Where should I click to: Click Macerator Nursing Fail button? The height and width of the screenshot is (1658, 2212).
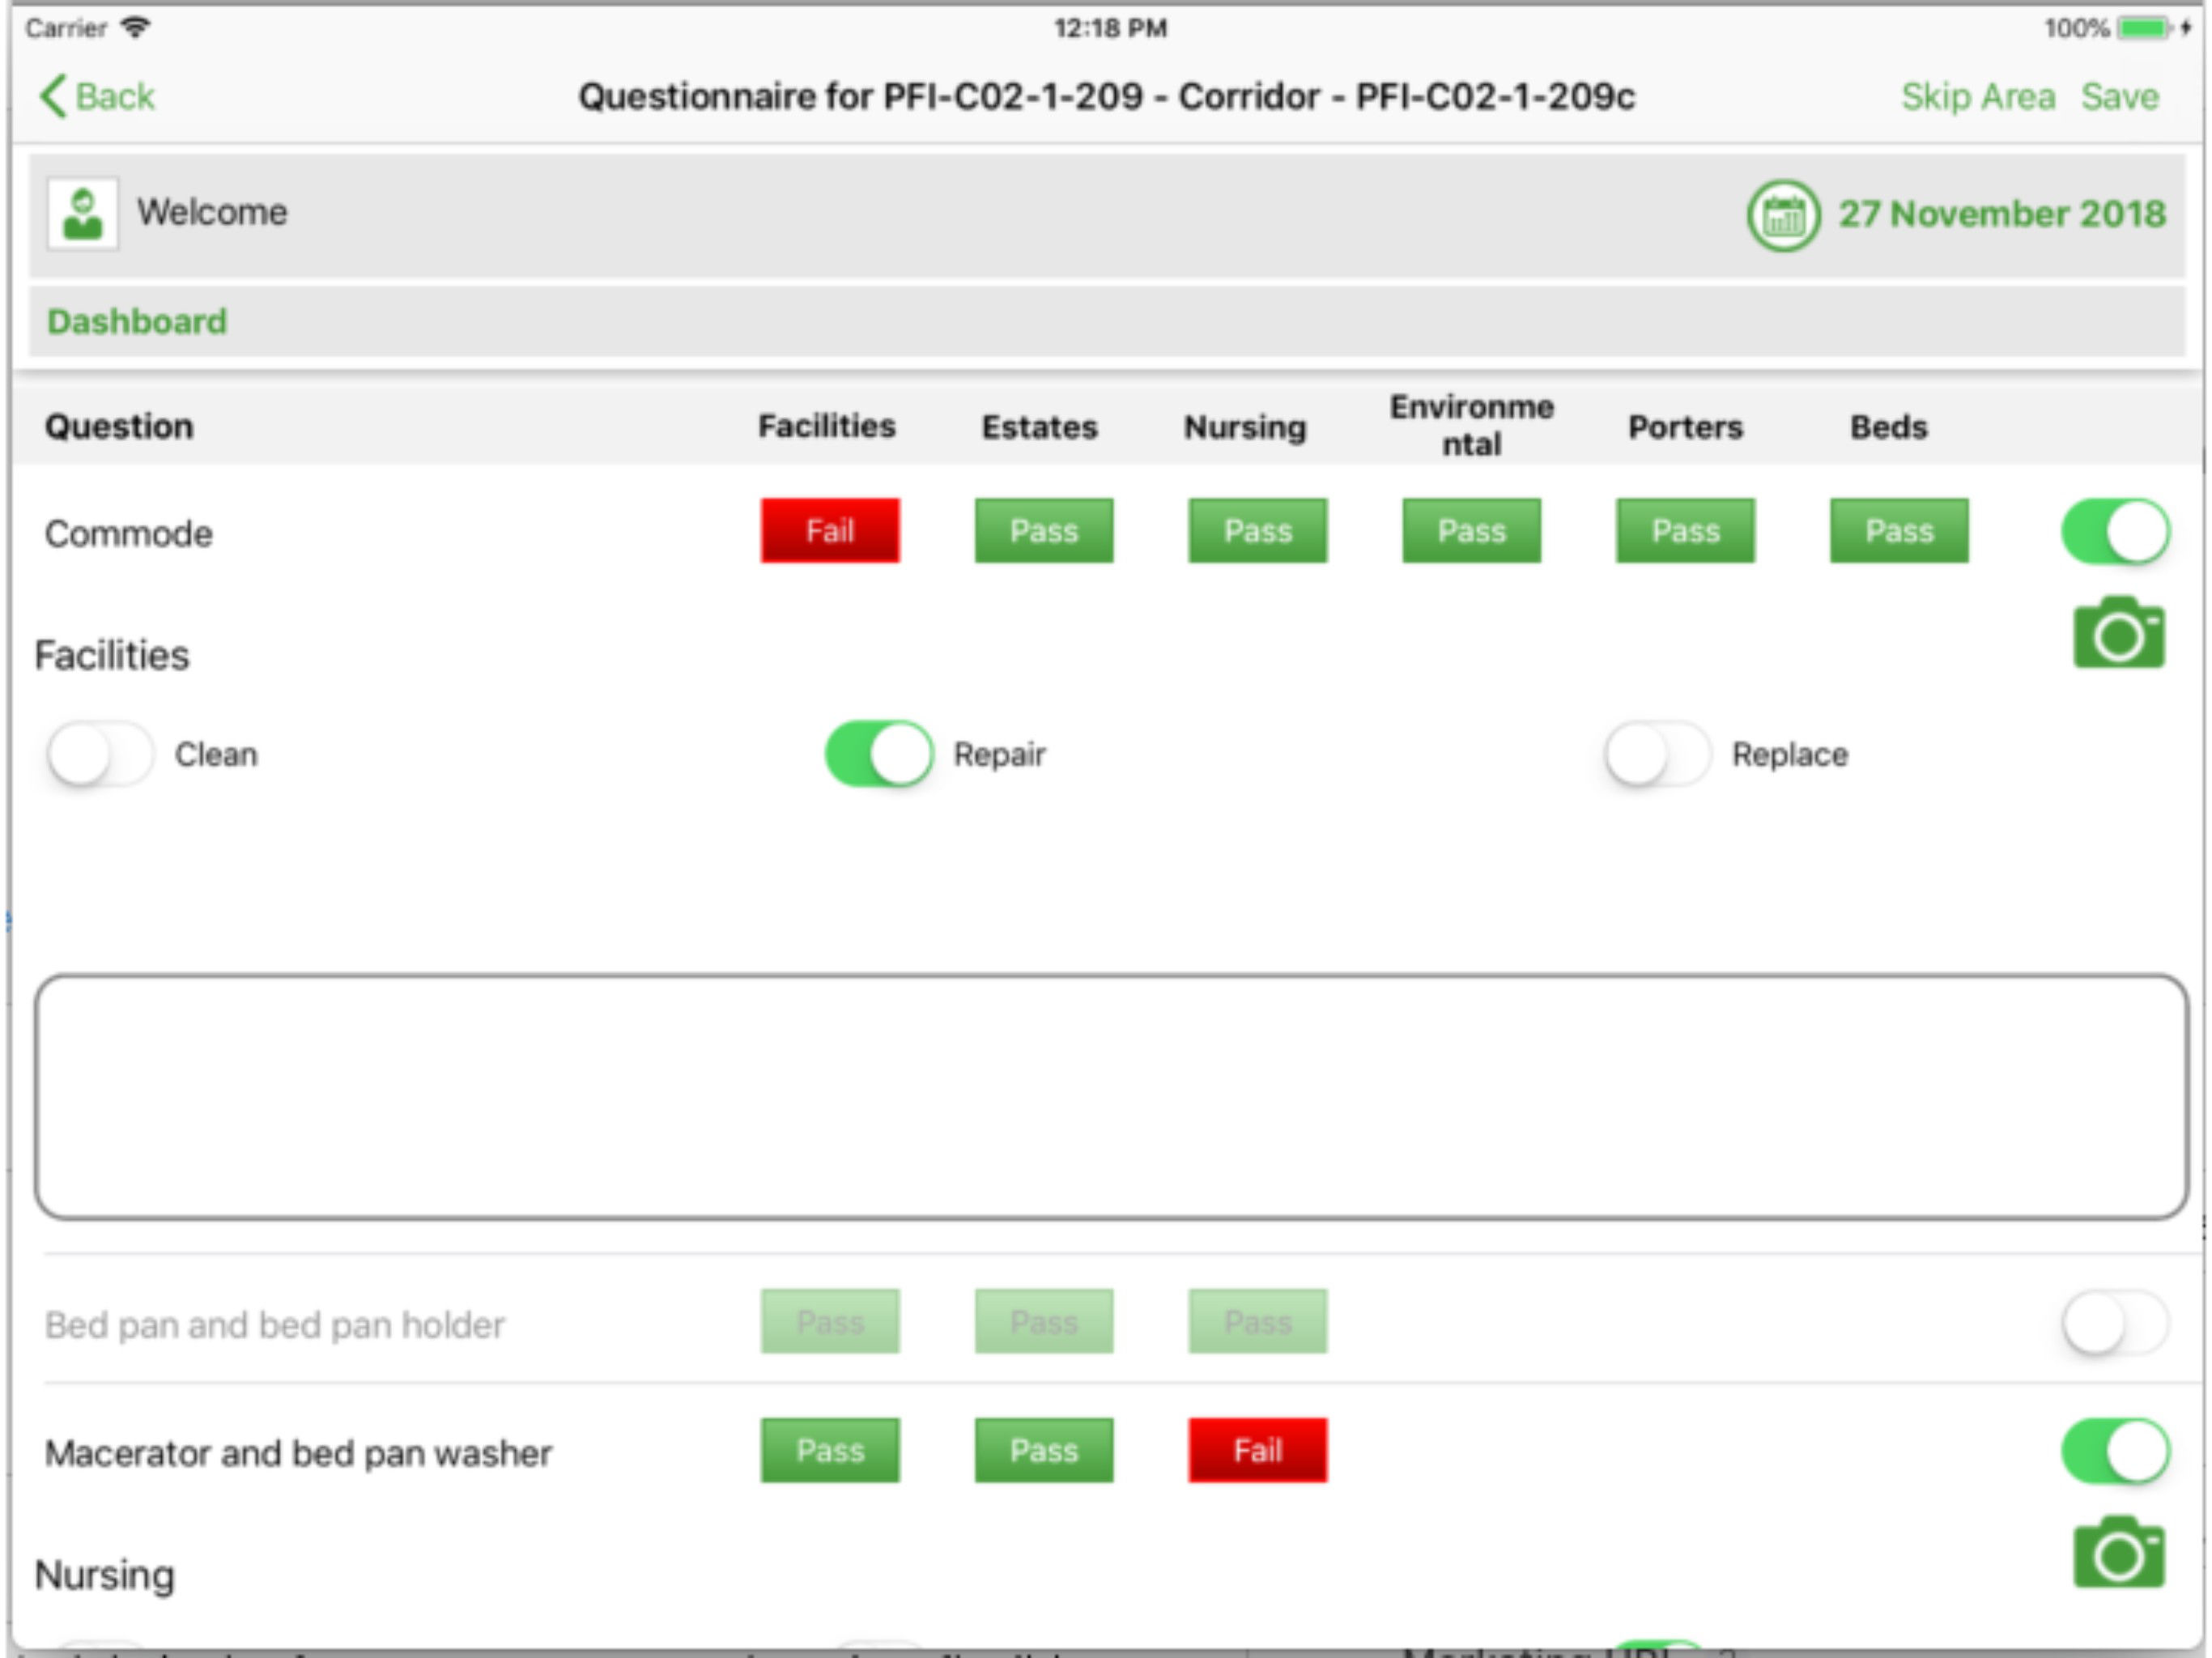click(1258, 1451)
